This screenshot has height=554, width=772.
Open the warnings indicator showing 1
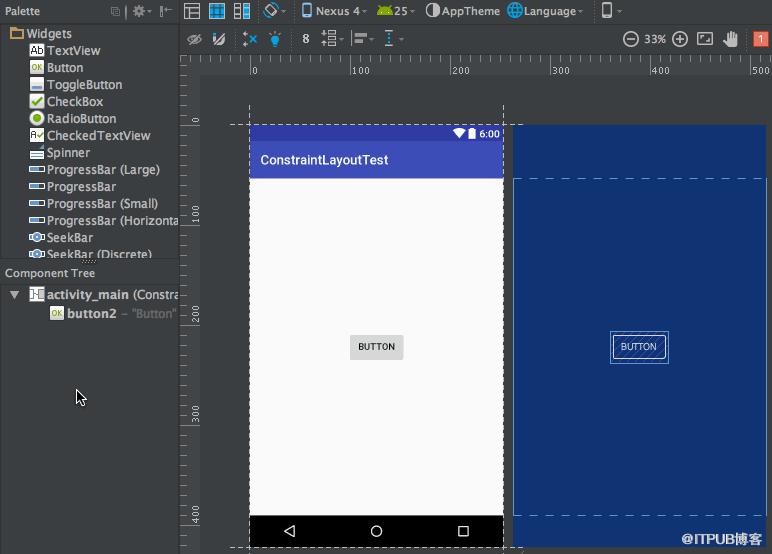(760, 38)
